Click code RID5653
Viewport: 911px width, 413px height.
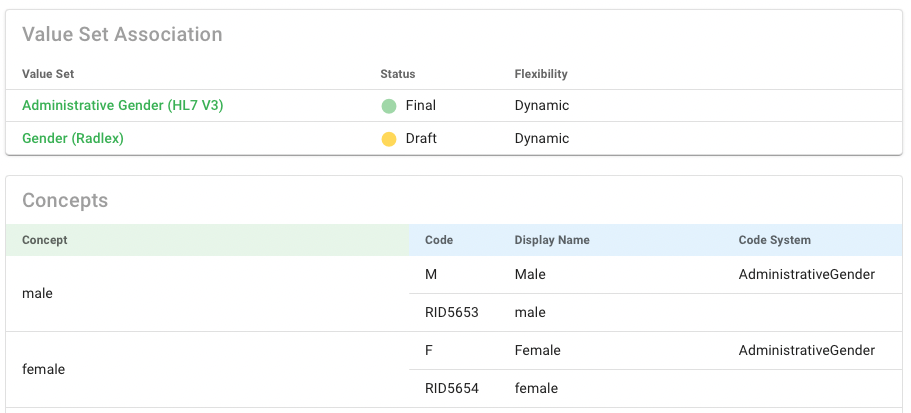tap(451, 313)
